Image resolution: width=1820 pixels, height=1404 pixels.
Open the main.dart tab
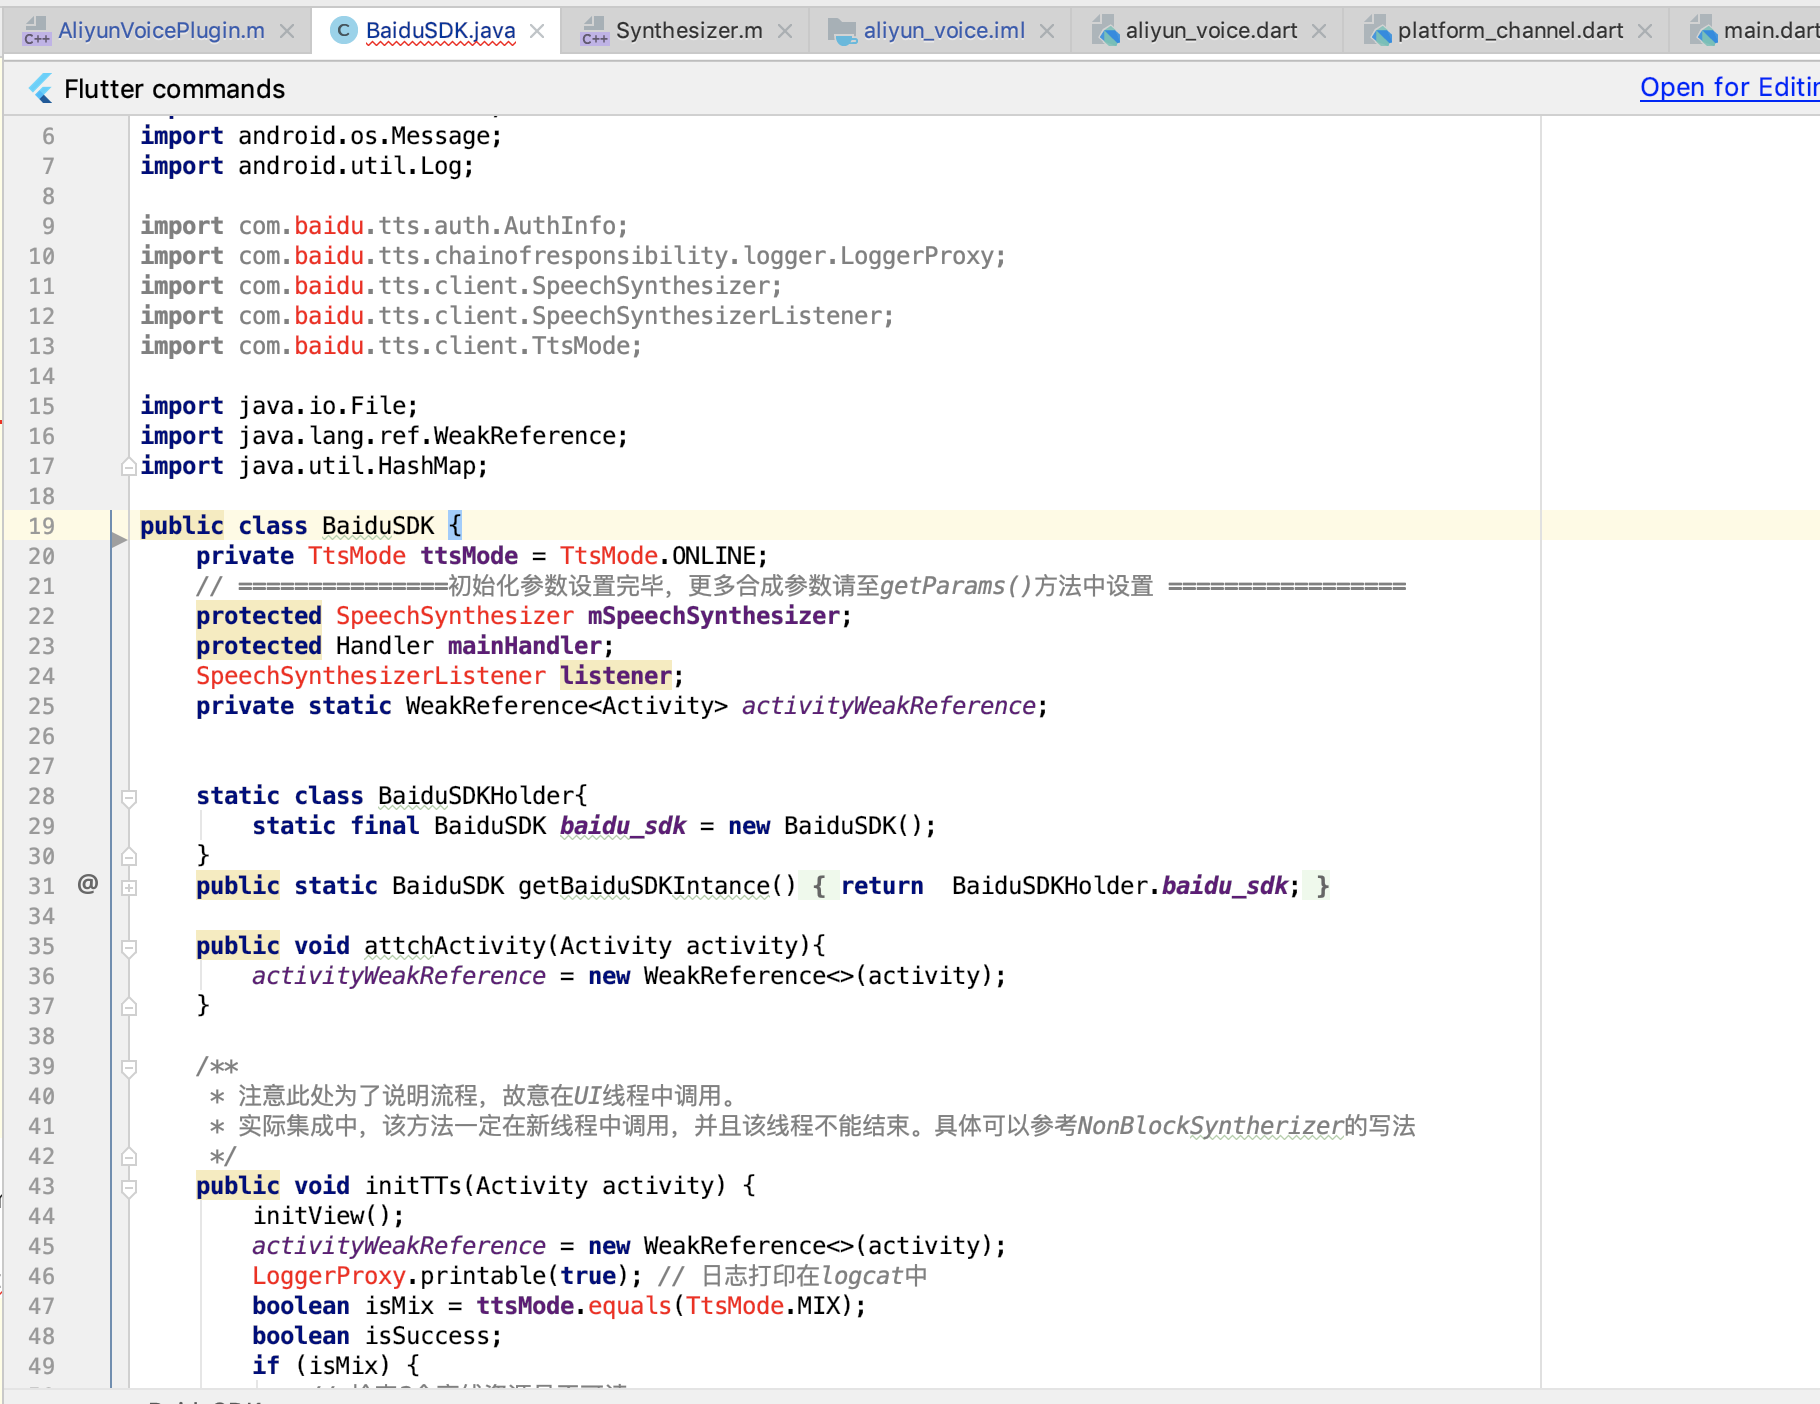tap(1771, 31)
